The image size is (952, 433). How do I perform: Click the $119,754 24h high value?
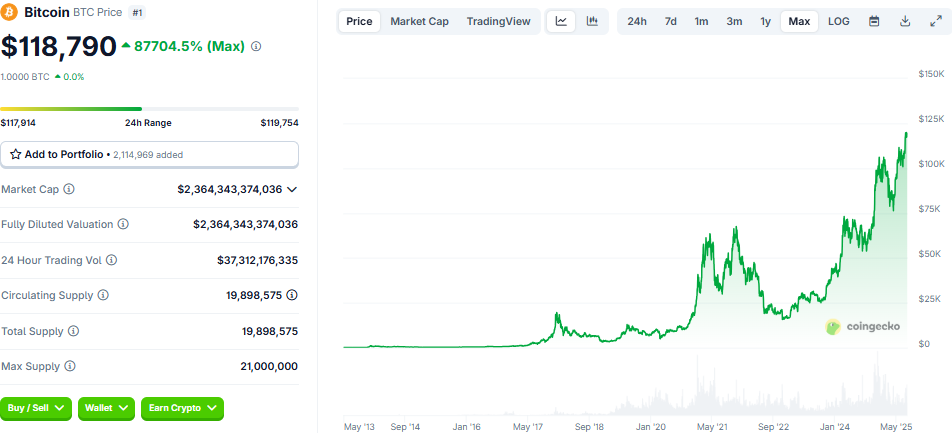coord(279,123)
